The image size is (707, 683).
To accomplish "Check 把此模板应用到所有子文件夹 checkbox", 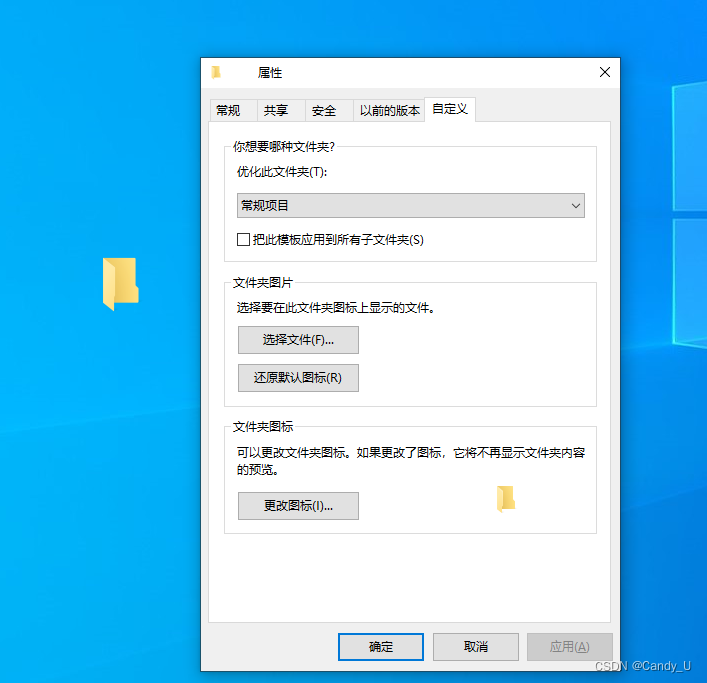I will click(x=243, y=239).
